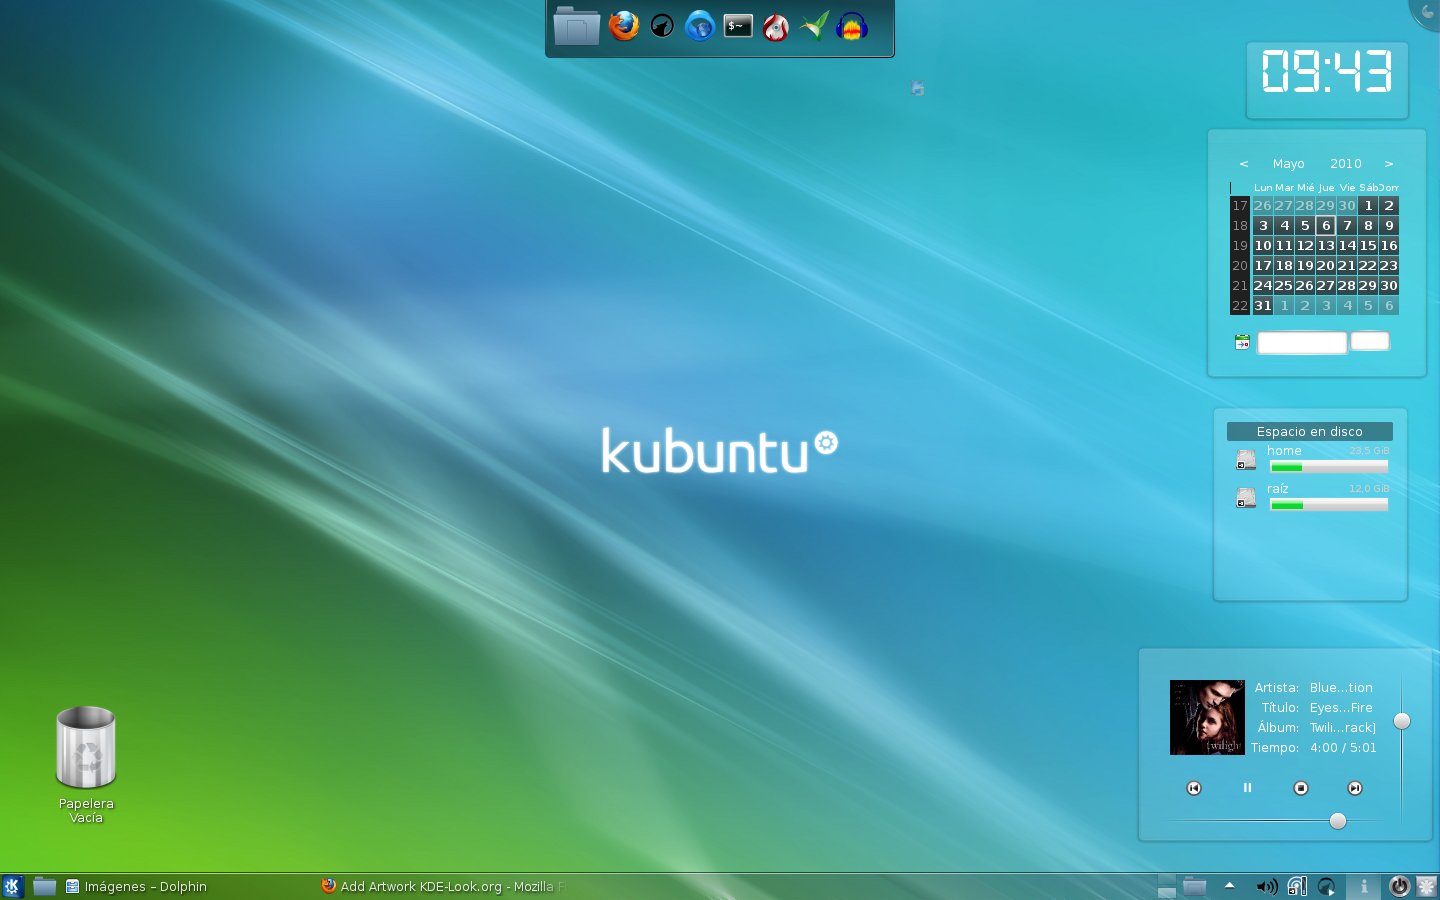Open folder icon next to the K launcher
1440x900 pixels.
[x=44, y=886]
